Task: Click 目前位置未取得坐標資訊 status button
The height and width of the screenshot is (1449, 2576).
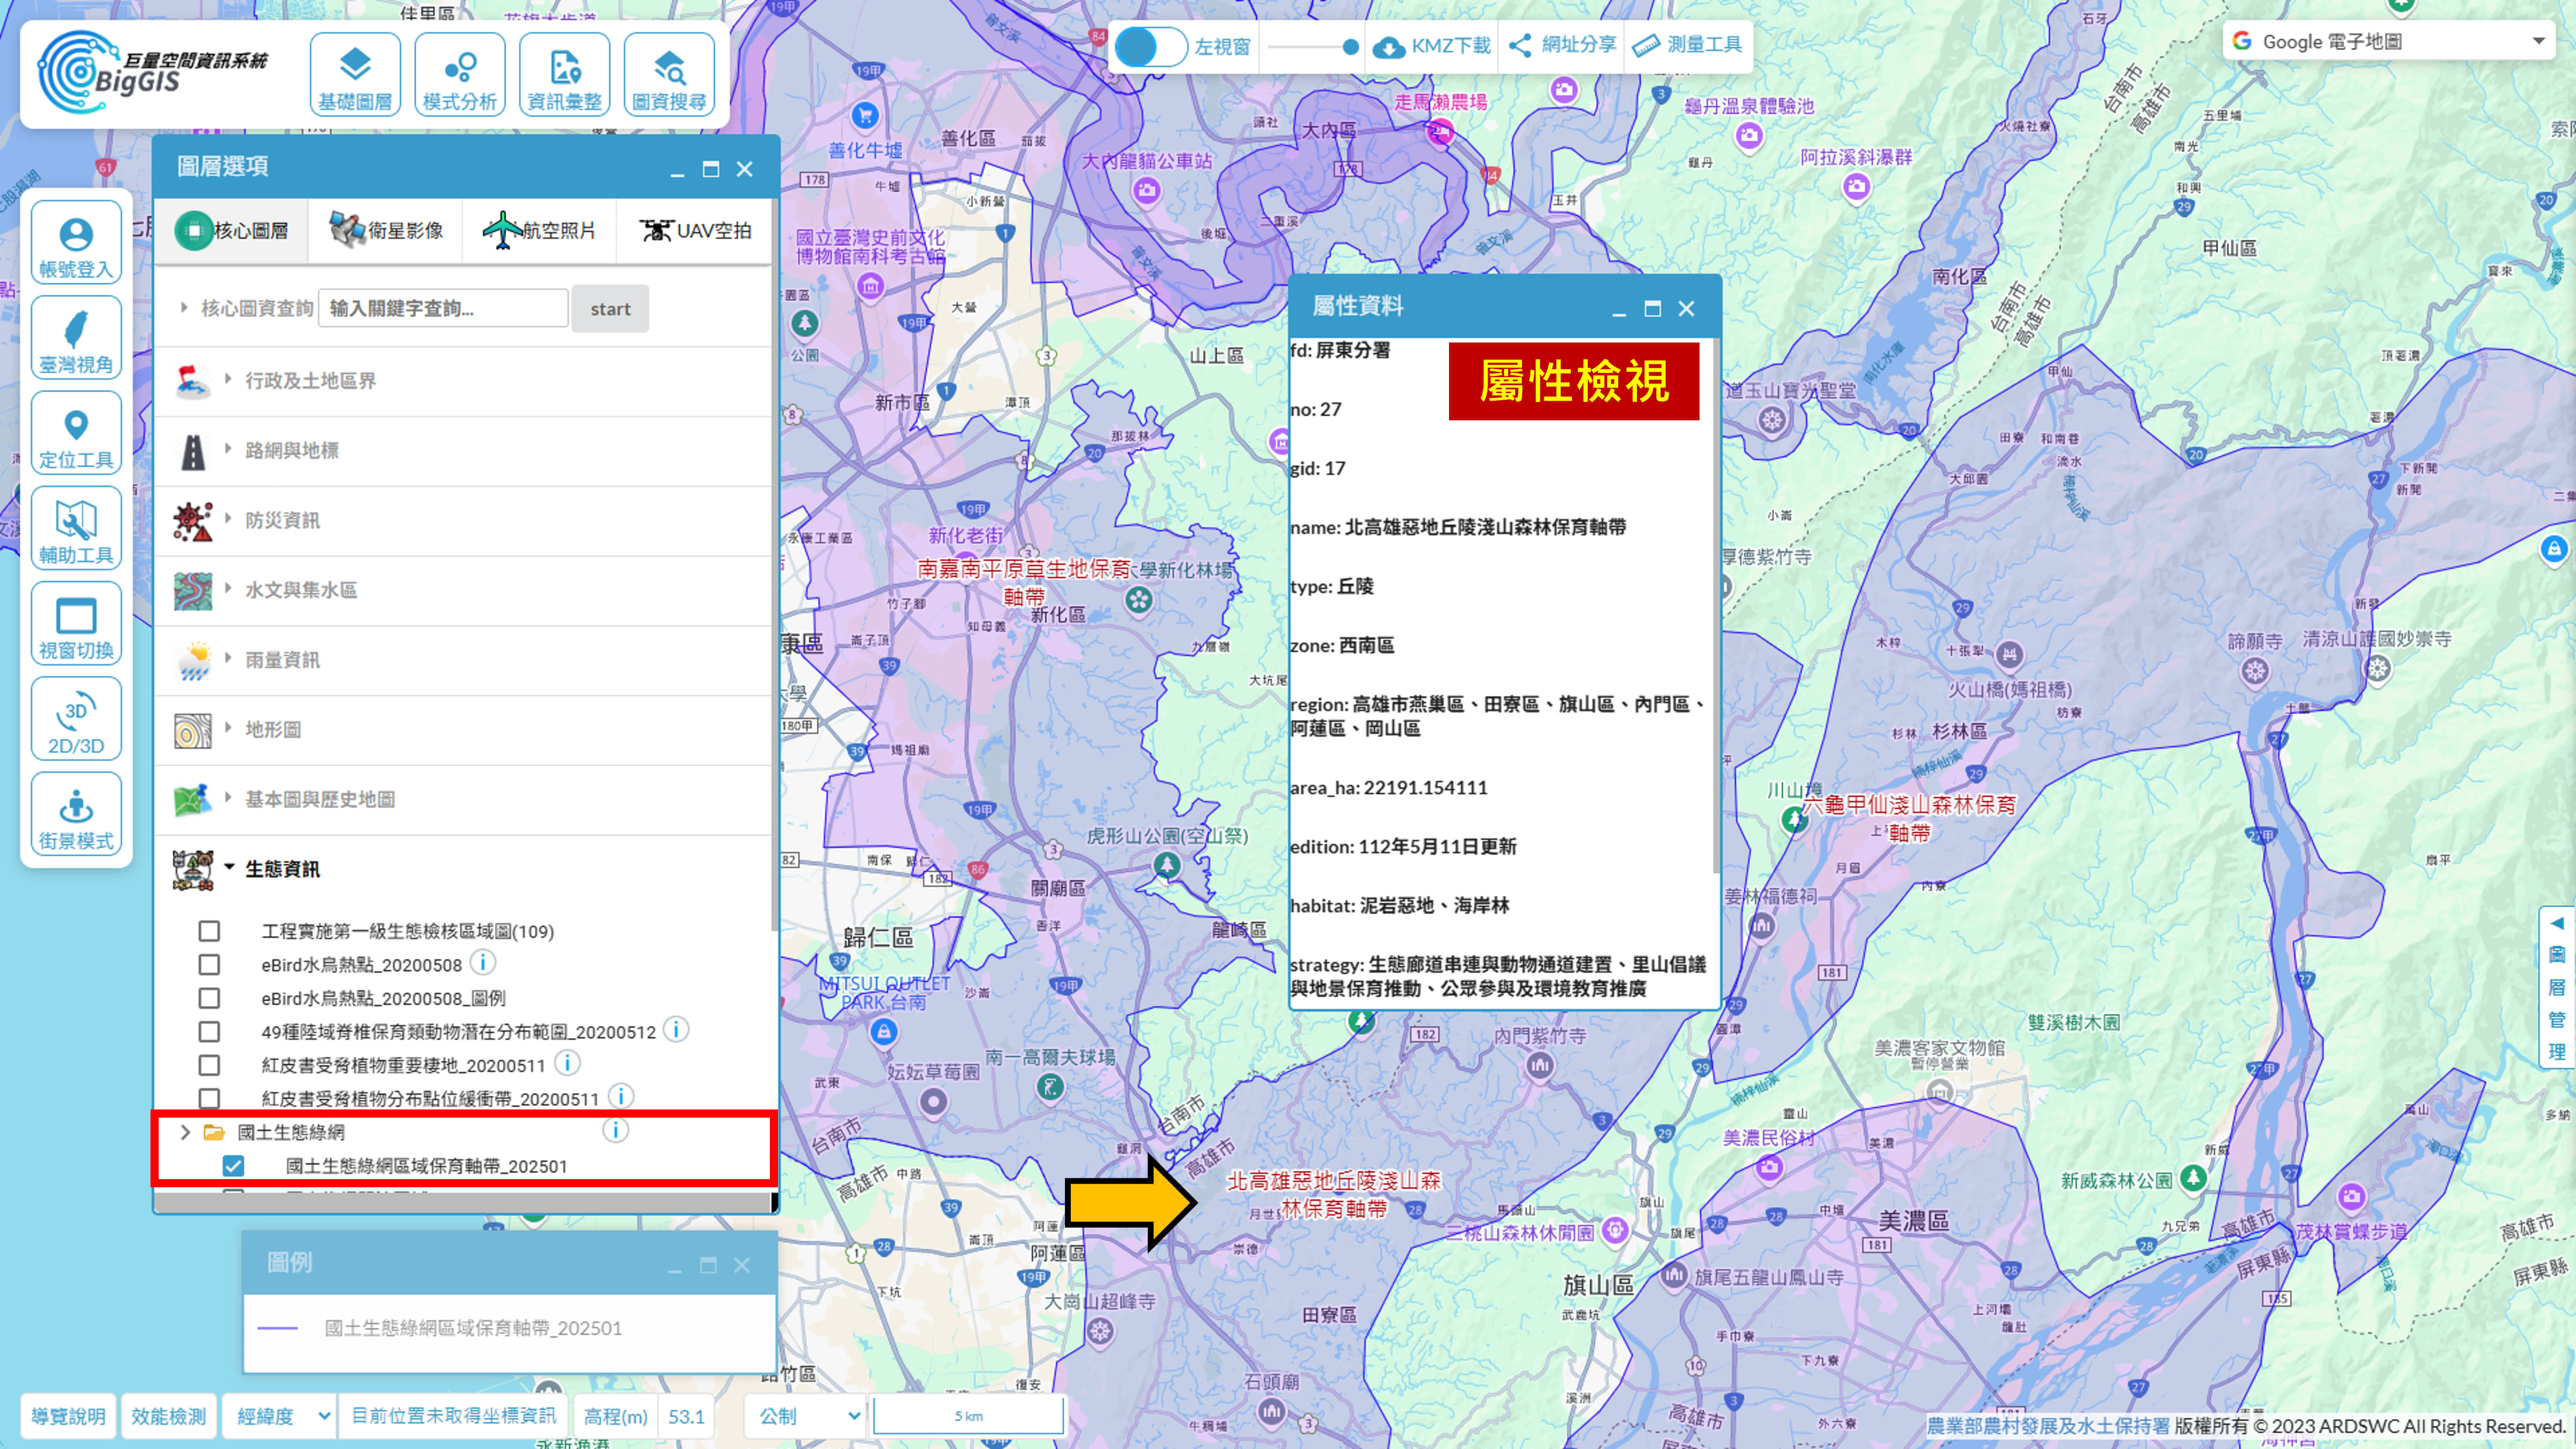Action: point(454,1416)
